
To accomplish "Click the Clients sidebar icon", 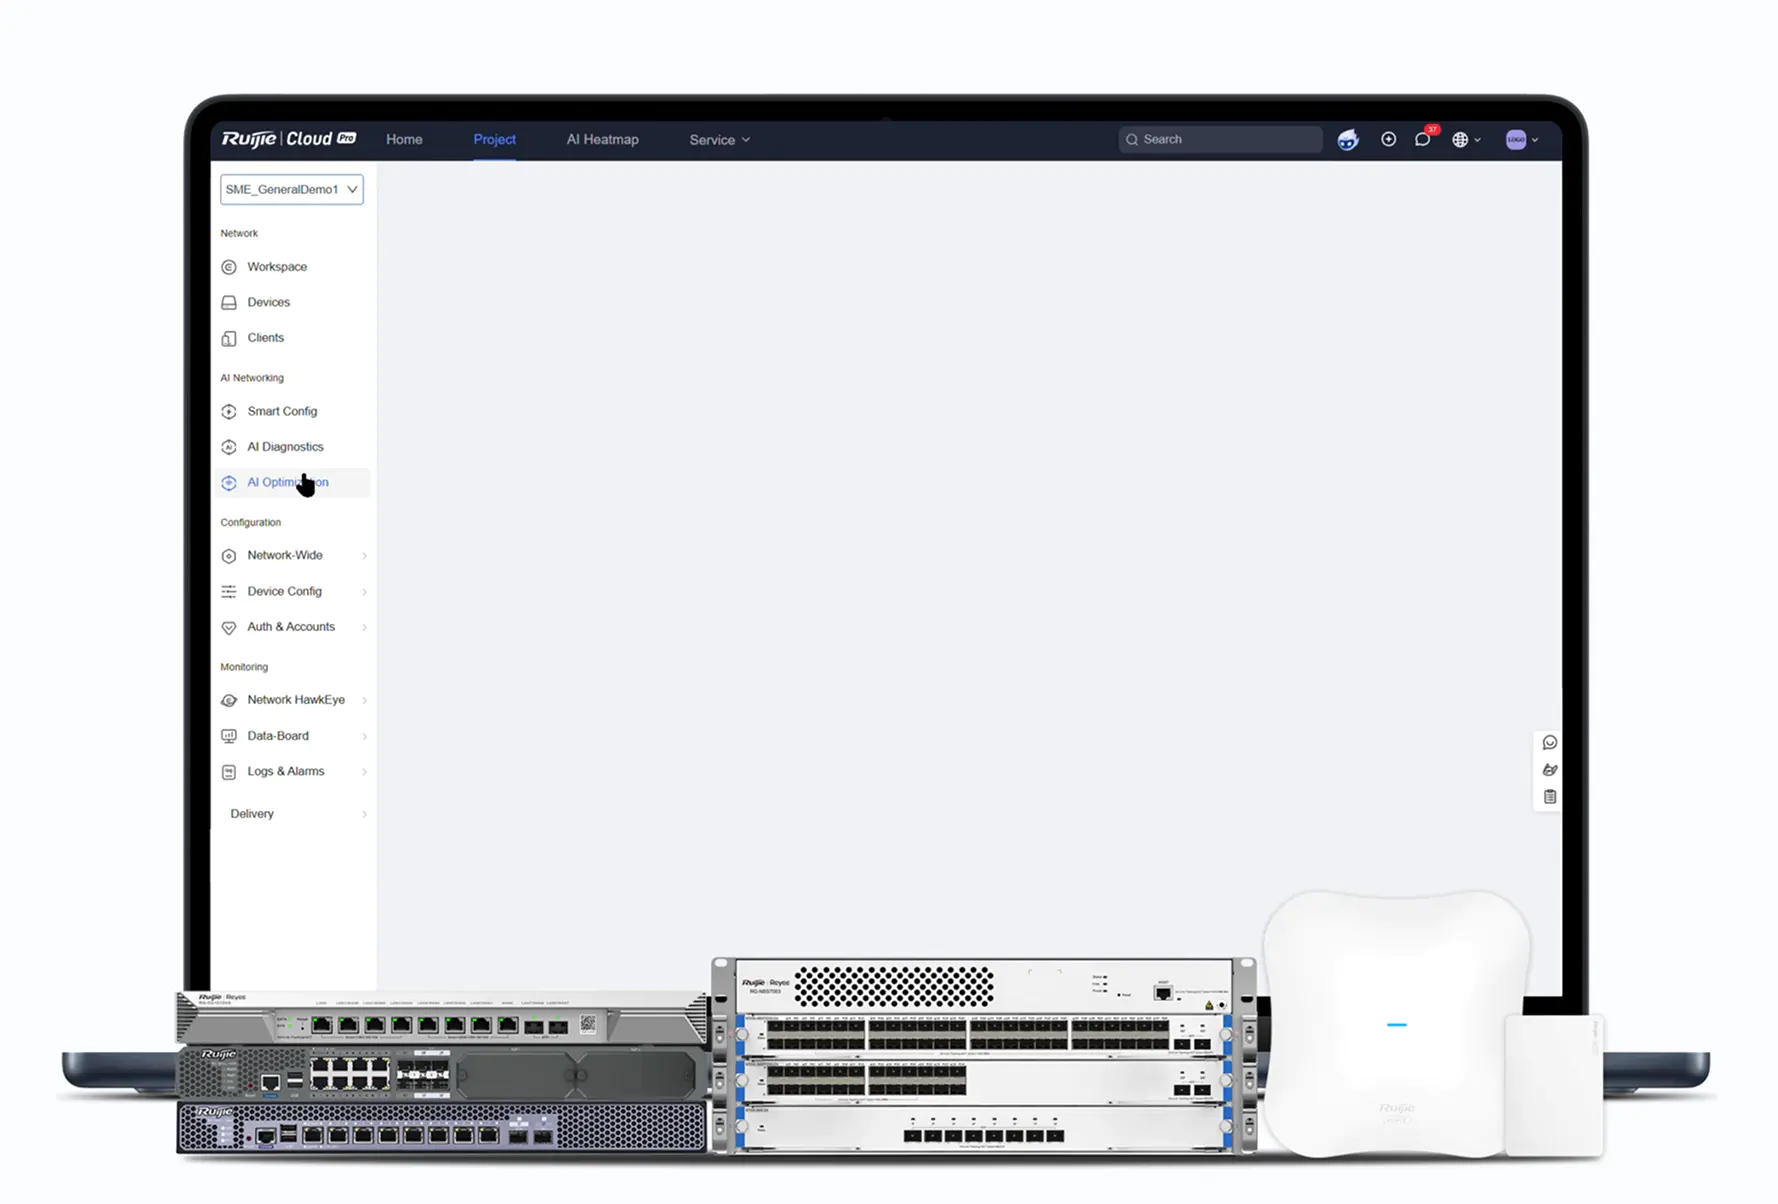I will pos(229,338).
